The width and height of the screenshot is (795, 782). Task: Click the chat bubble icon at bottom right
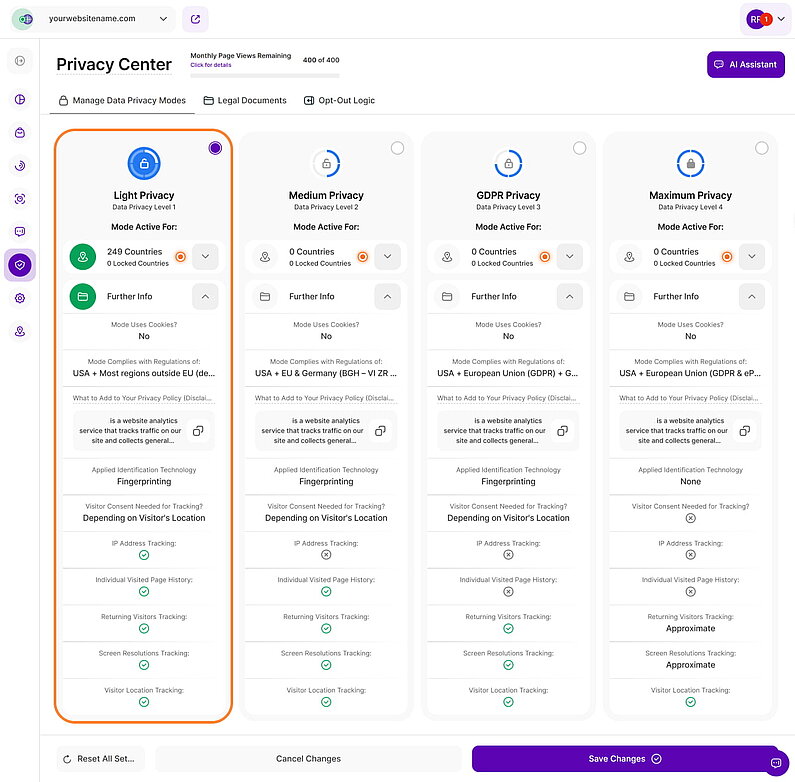(774, 763)
